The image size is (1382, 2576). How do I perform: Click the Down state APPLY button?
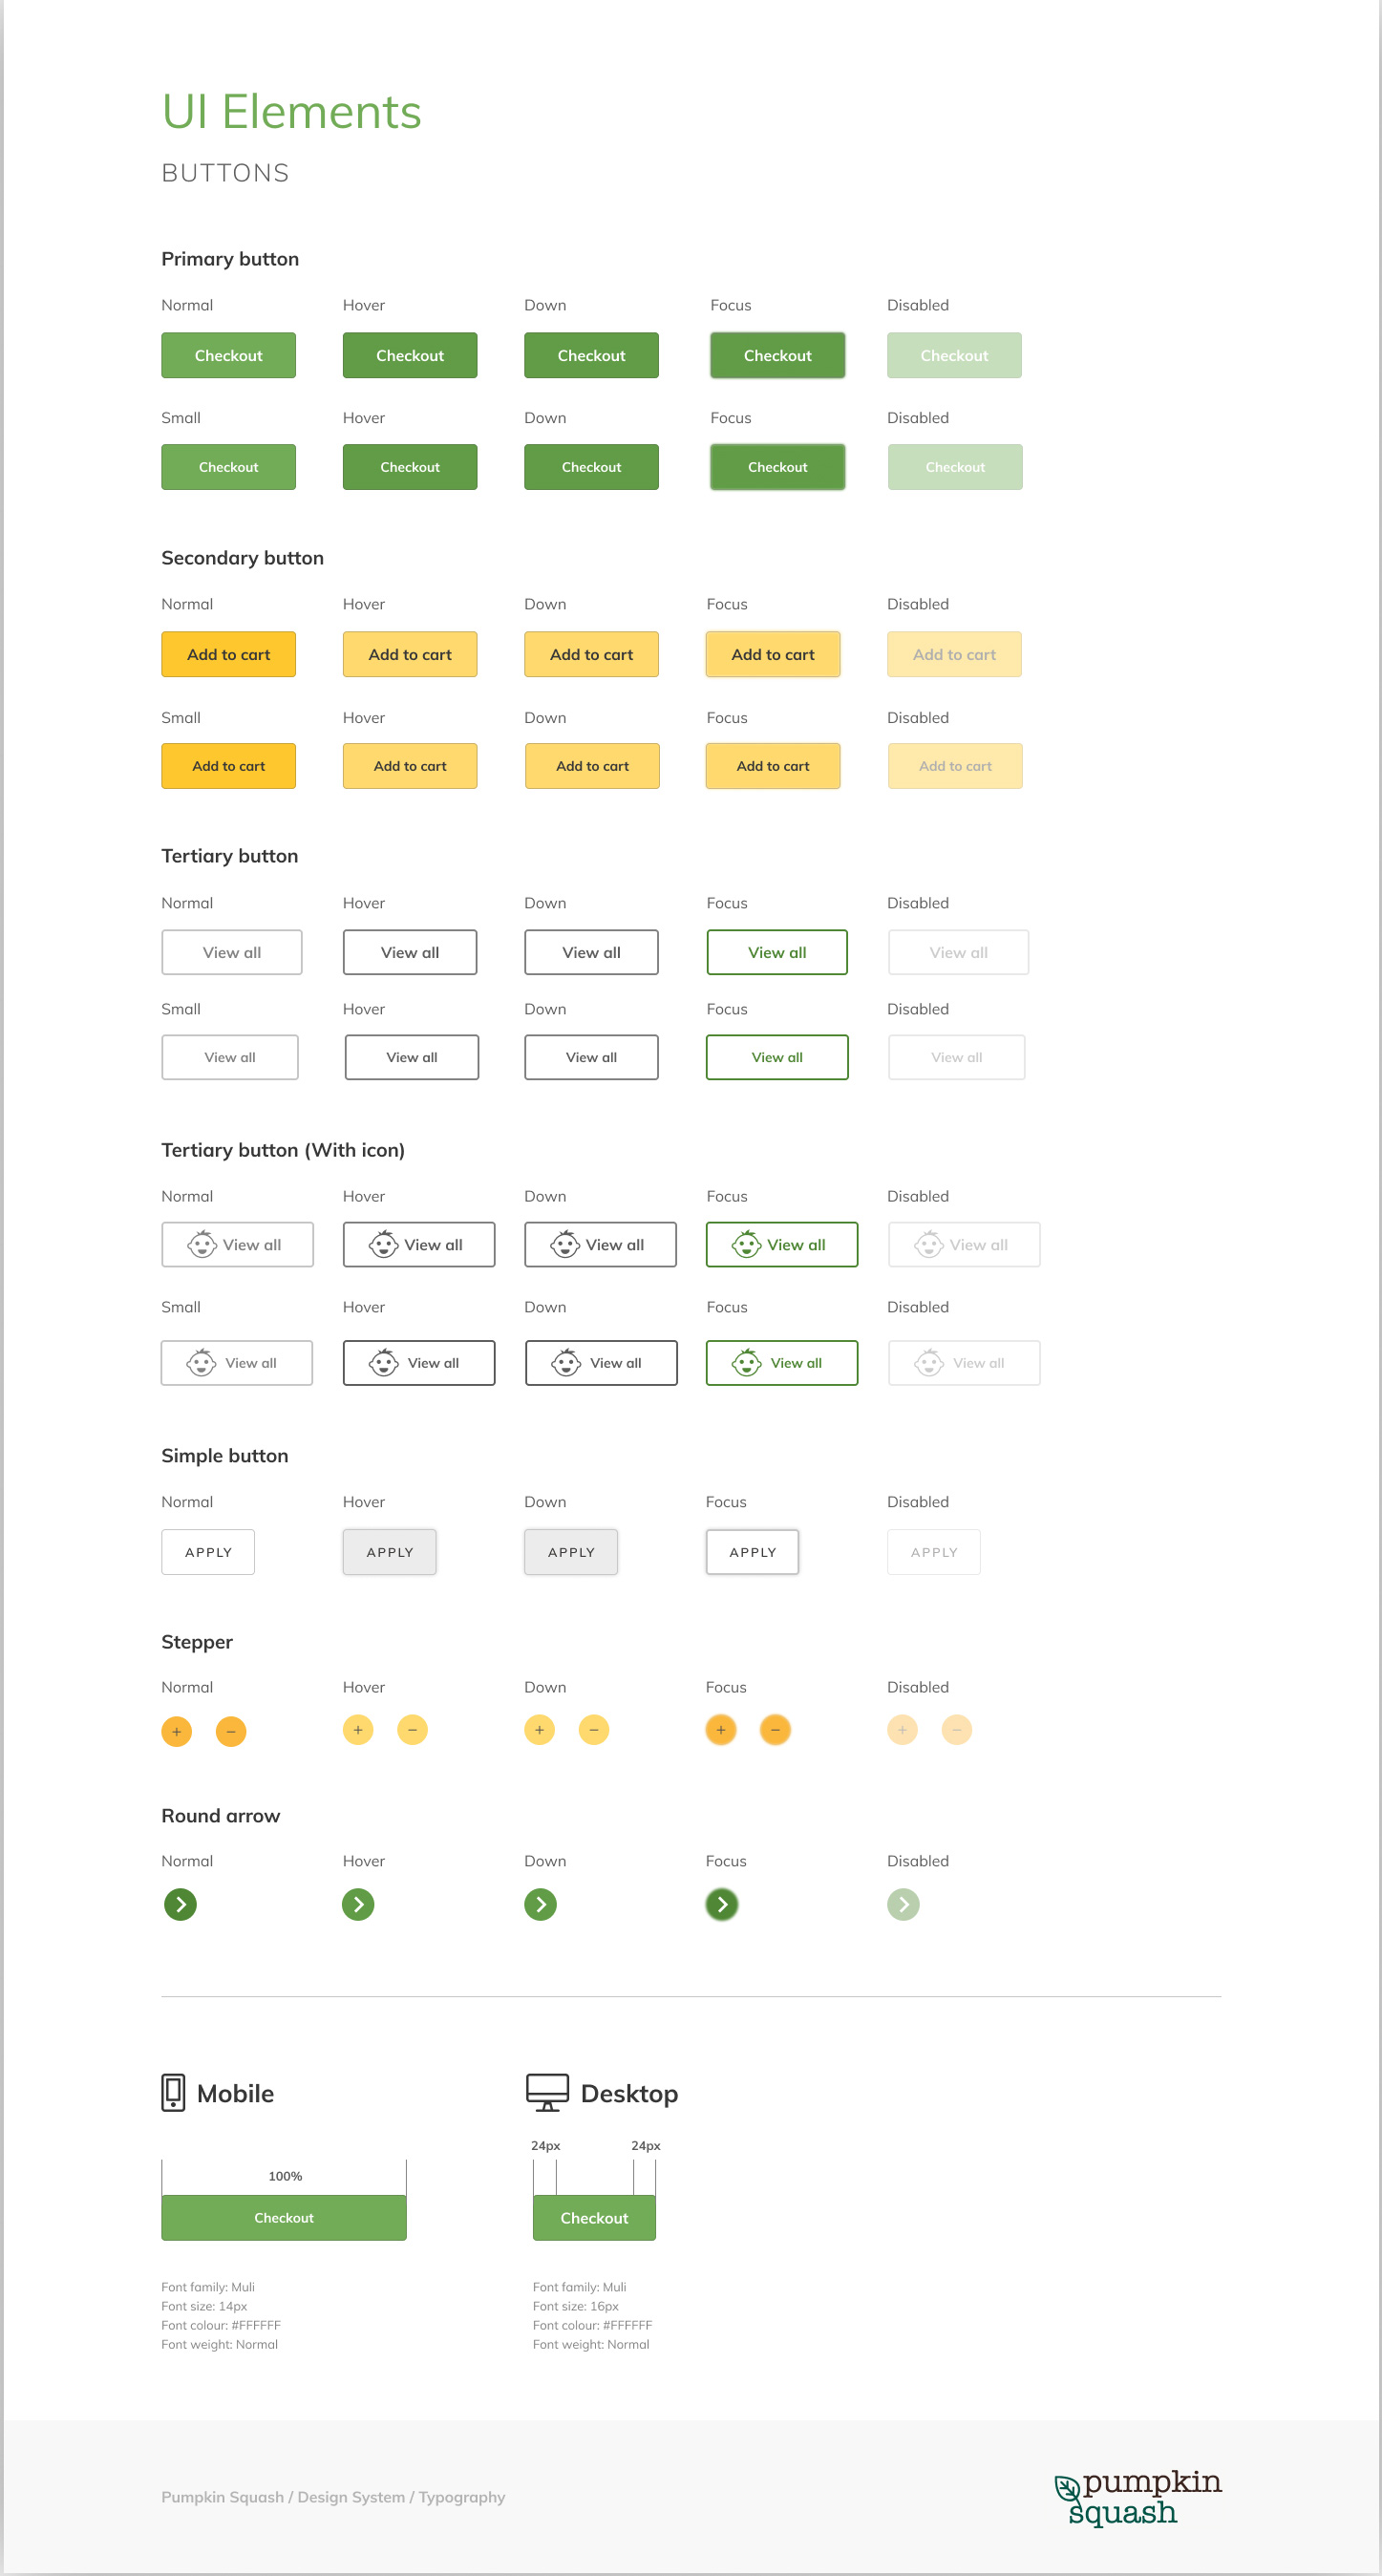[571, 1552]
